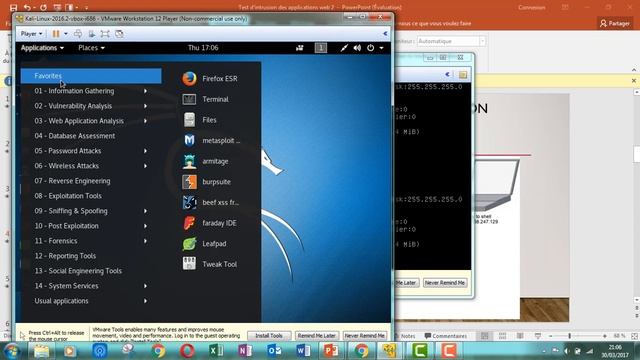
Task: Expand 01 - Information Gathering submenu
Action: click(145, 91)
